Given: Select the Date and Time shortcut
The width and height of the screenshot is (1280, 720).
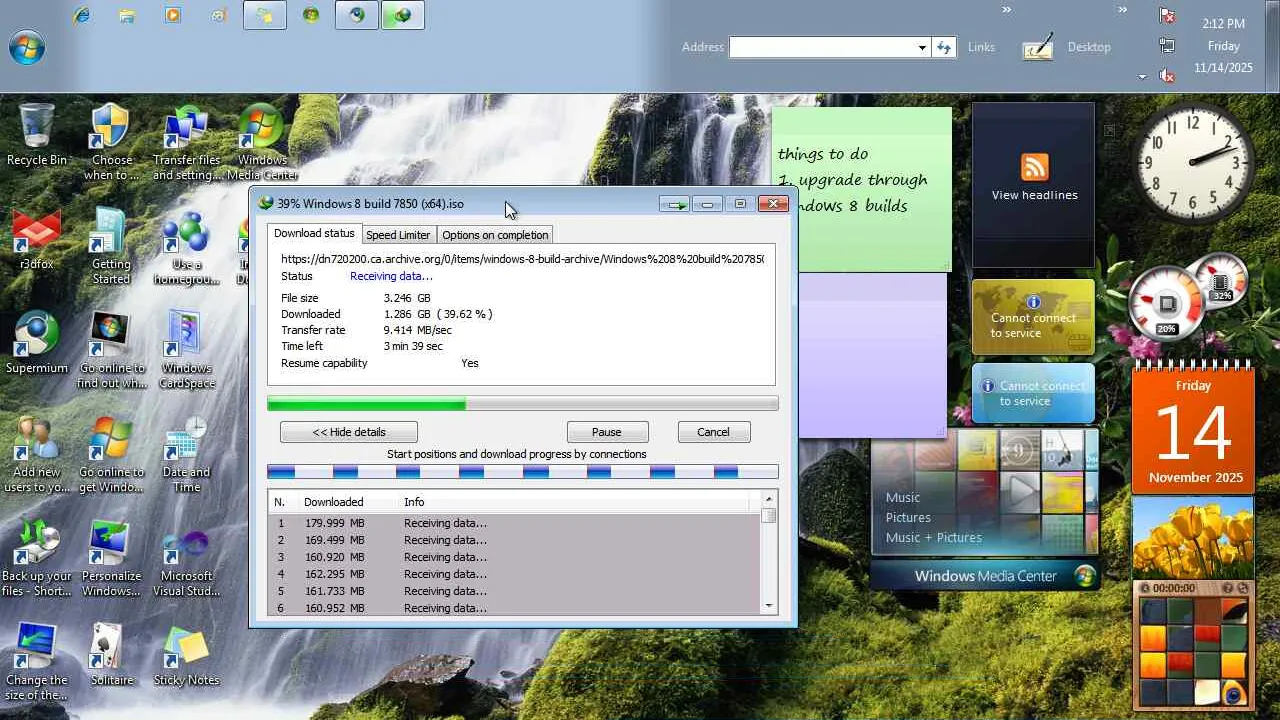Looking at the screenshot, I should click(x=187, y=455).
